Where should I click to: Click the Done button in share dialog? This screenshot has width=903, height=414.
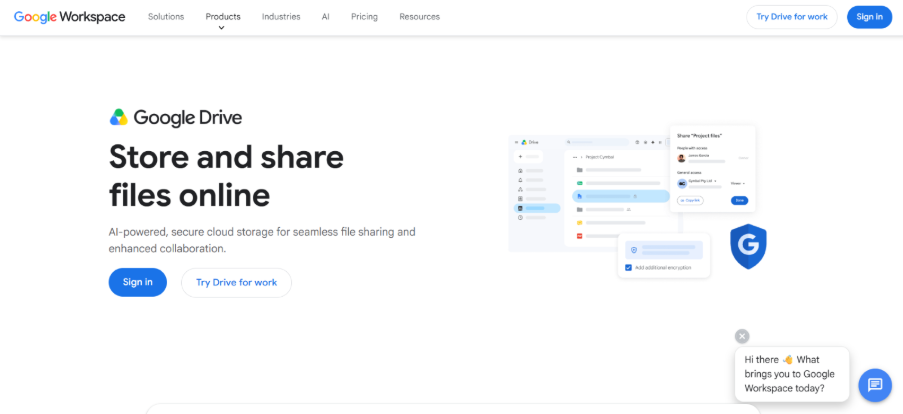[x=739, y=200]
